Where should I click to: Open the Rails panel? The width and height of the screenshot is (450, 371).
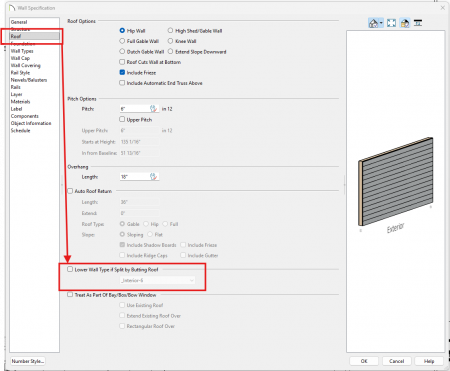[16, 87]
